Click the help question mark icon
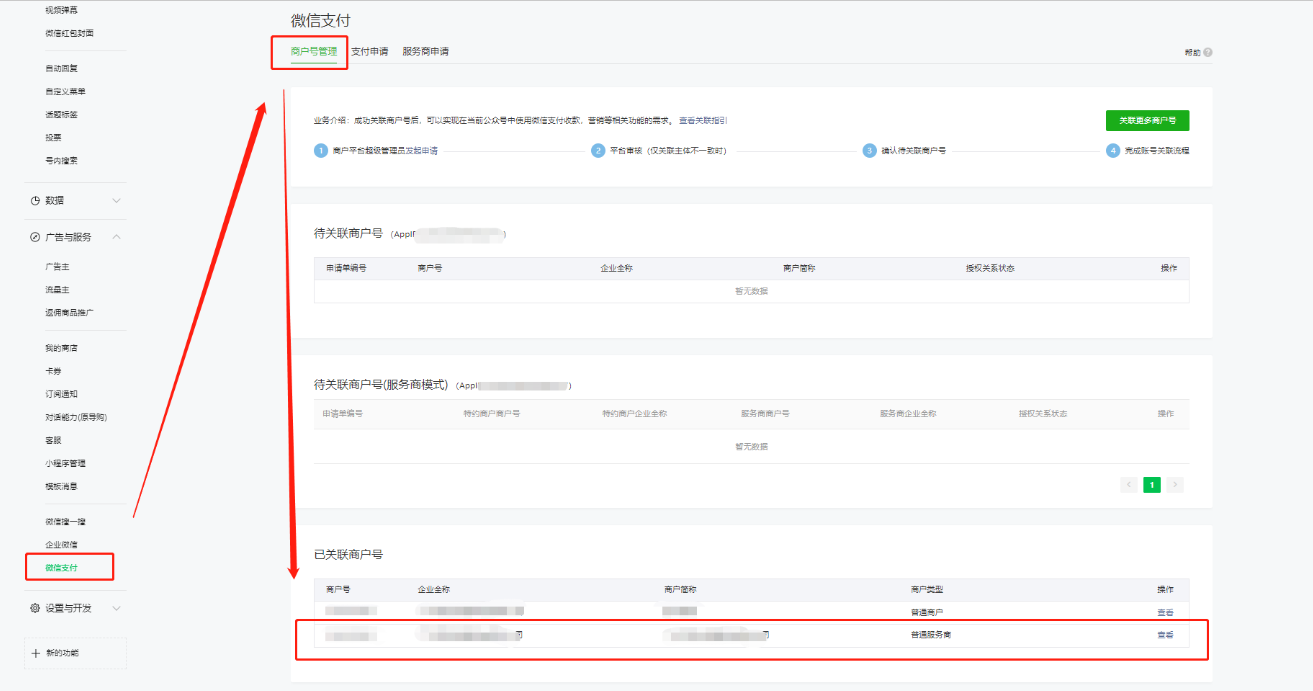The height and width of the screenshot is (691, 1313). pos(1208,52)
